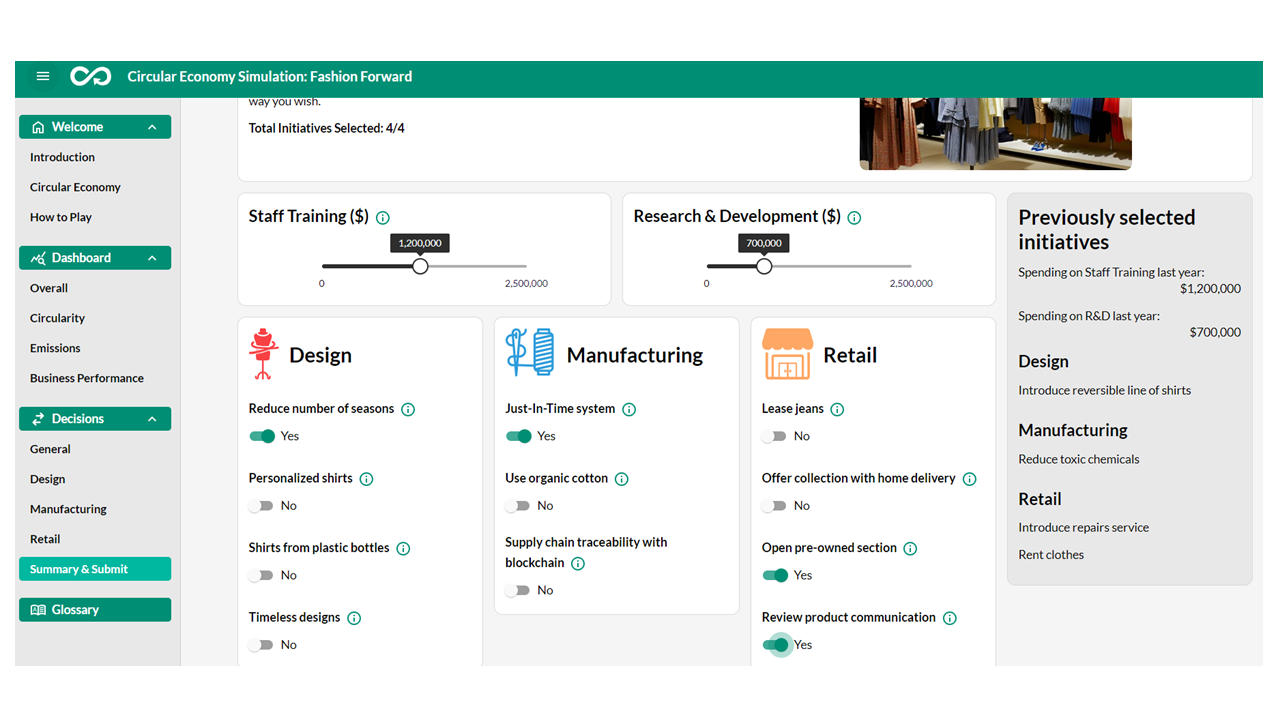Enable Offer collection with home delivery toggle
This screenshot has height=720, width=1280.
775,506
